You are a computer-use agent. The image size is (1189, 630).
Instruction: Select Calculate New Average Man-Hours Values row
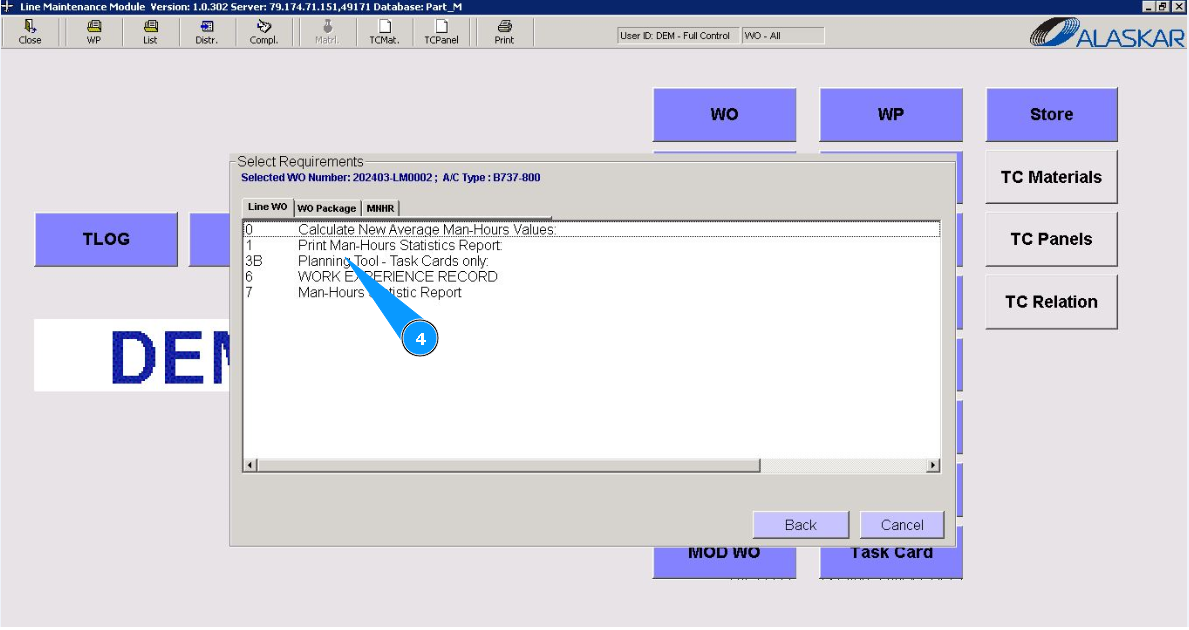pyautogui.click(x=591, y=229)
